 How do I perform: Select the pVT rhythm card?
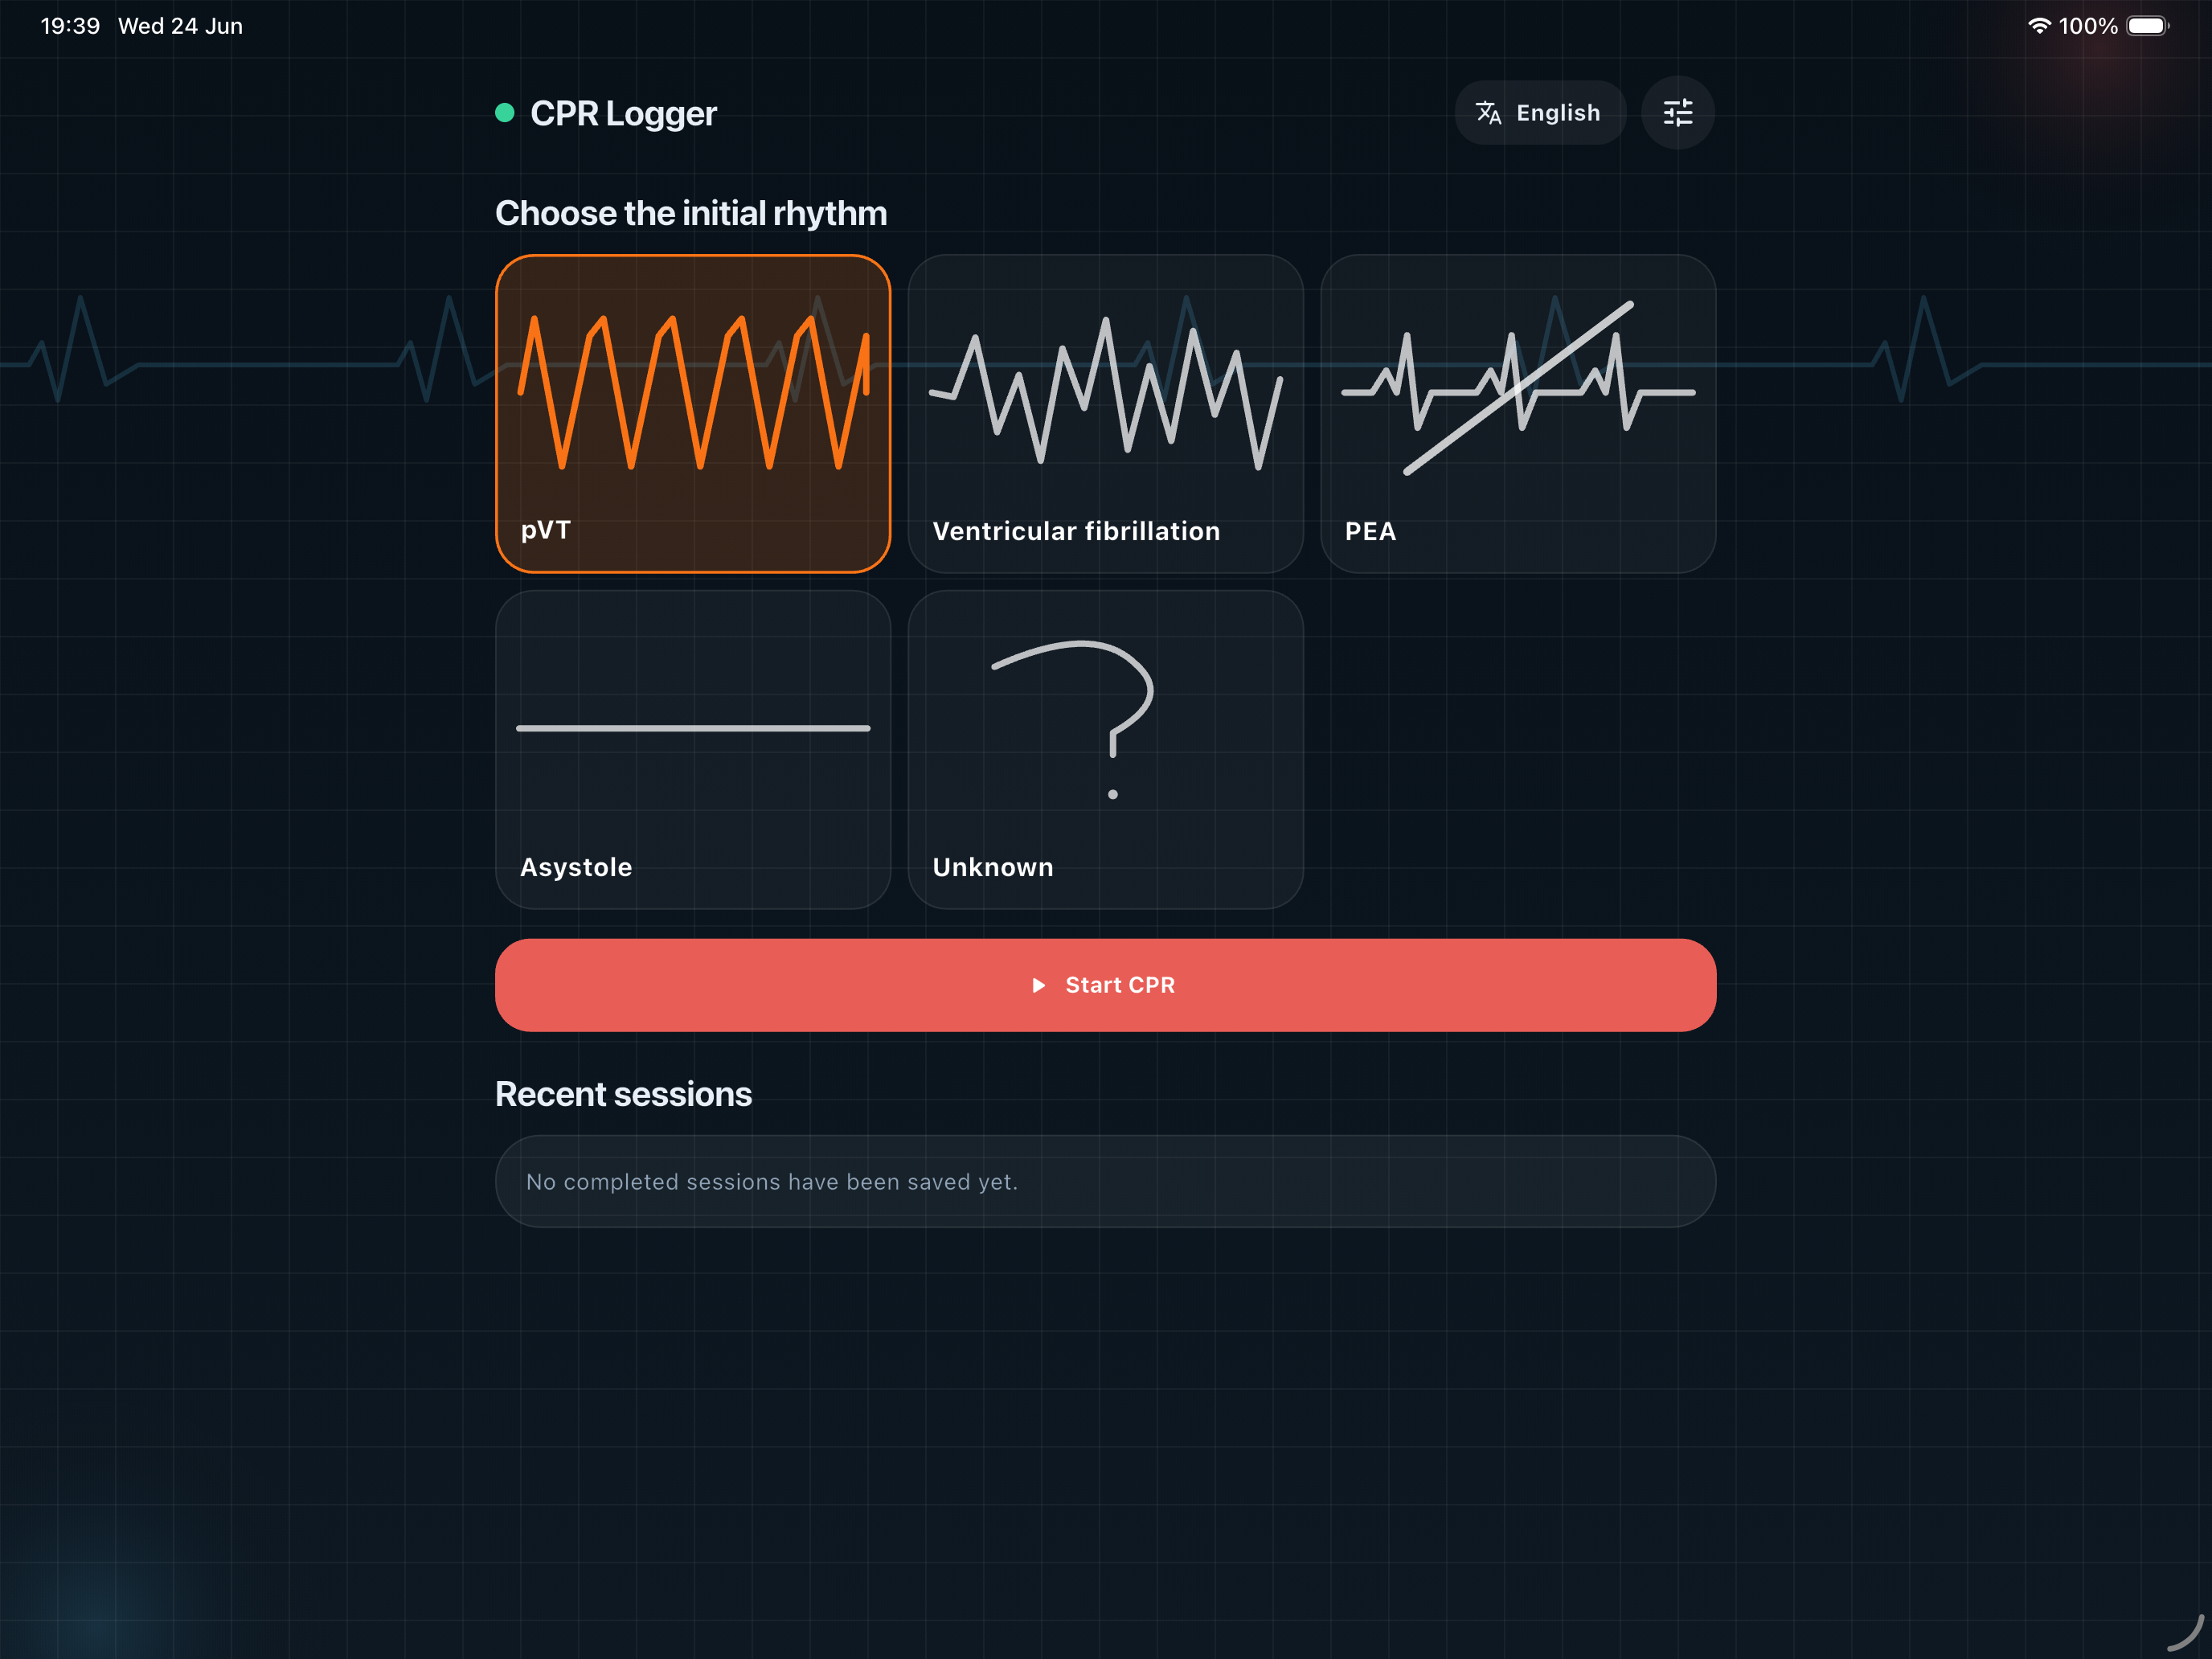point(693,413)
